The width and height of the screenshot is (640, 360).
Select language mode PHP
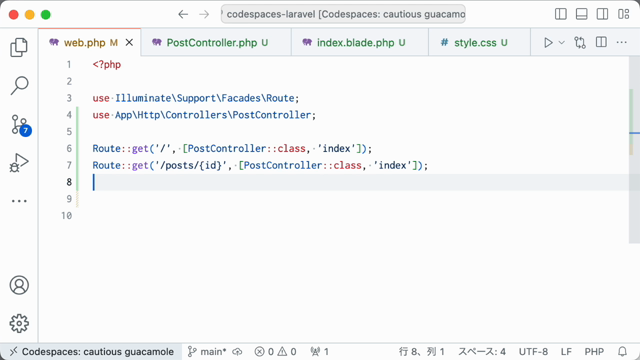click(594, 351)
